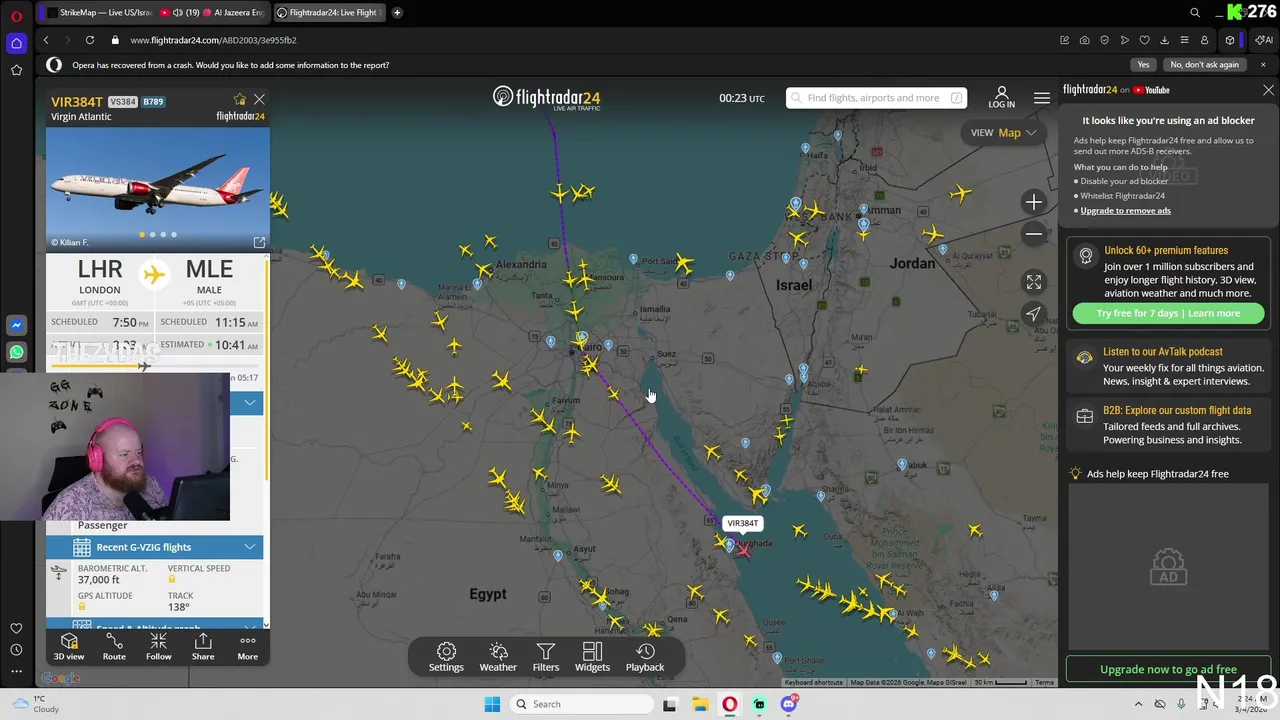Screen dimensions: 1280x720
Task: Open a new browser tab
Action: (x=397, y=12)
